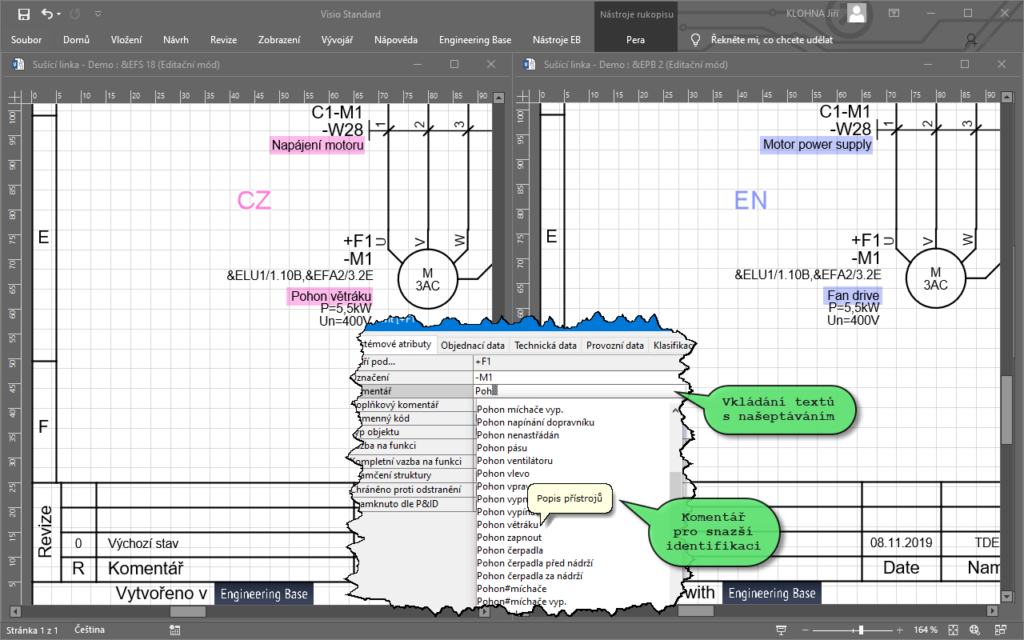Select 'Pohon ventilátoru' from suggestion list

pyautogui.click(x=515, y=460)
